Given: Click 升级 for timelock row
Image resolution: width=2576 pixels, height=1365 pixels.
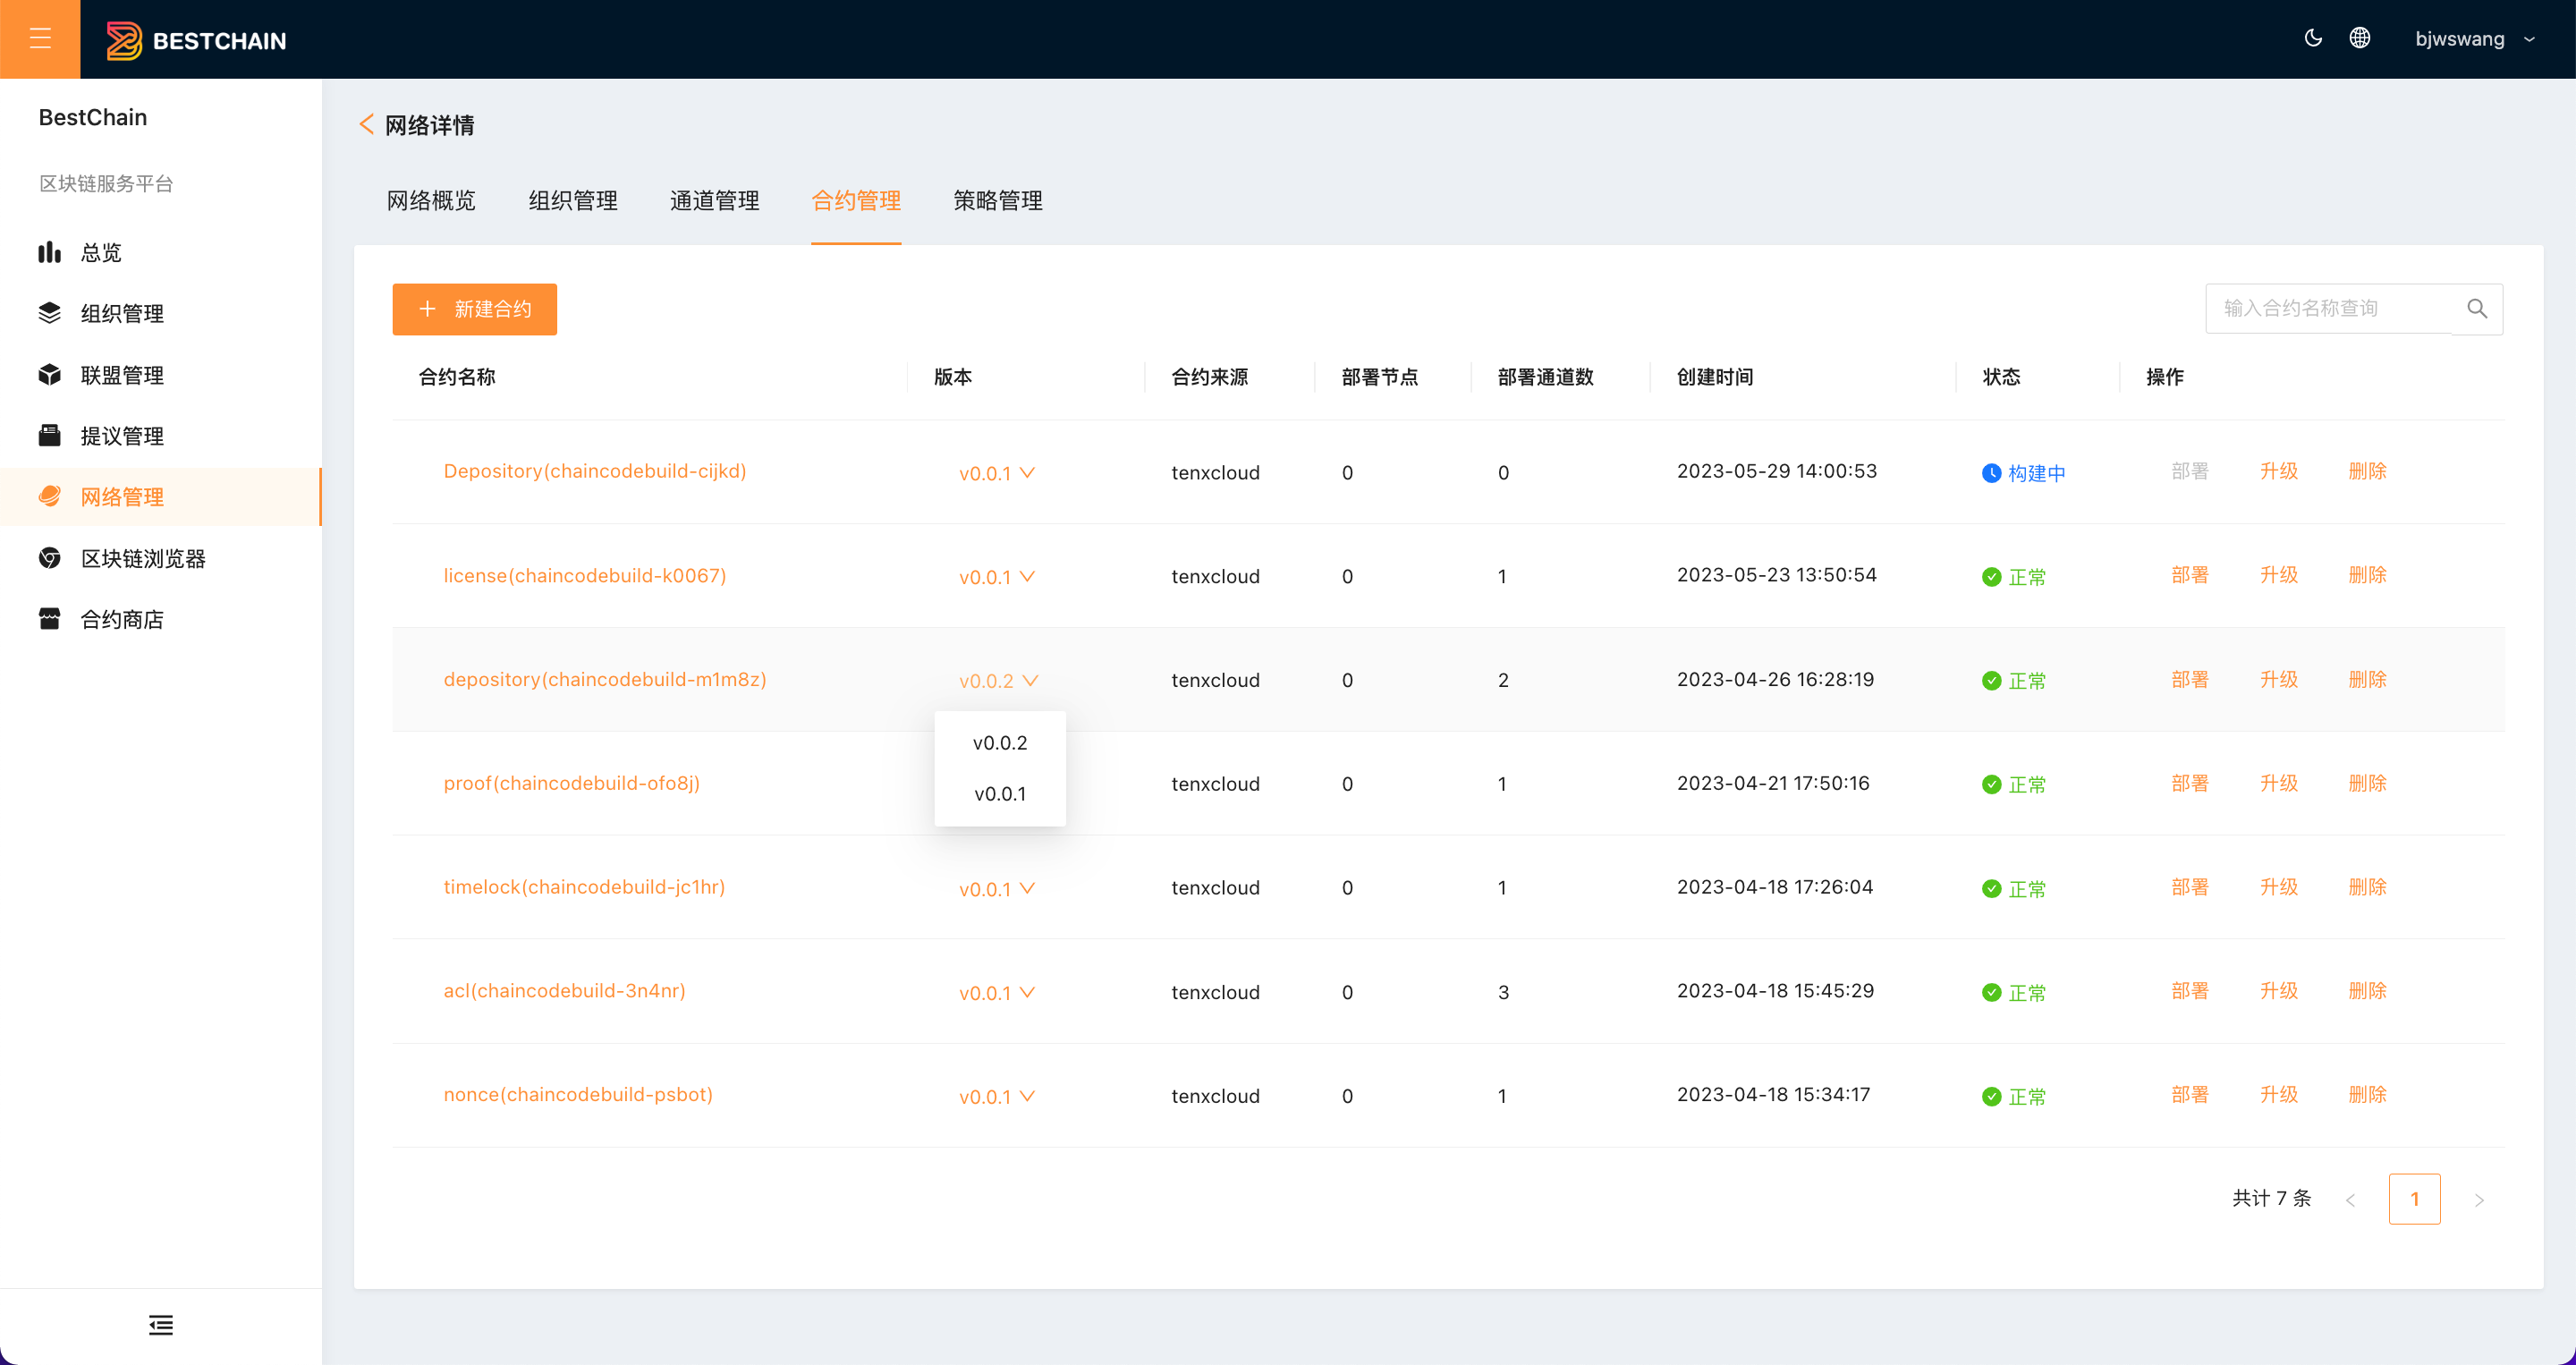Looking at the screenshot, I should 2279,887.
